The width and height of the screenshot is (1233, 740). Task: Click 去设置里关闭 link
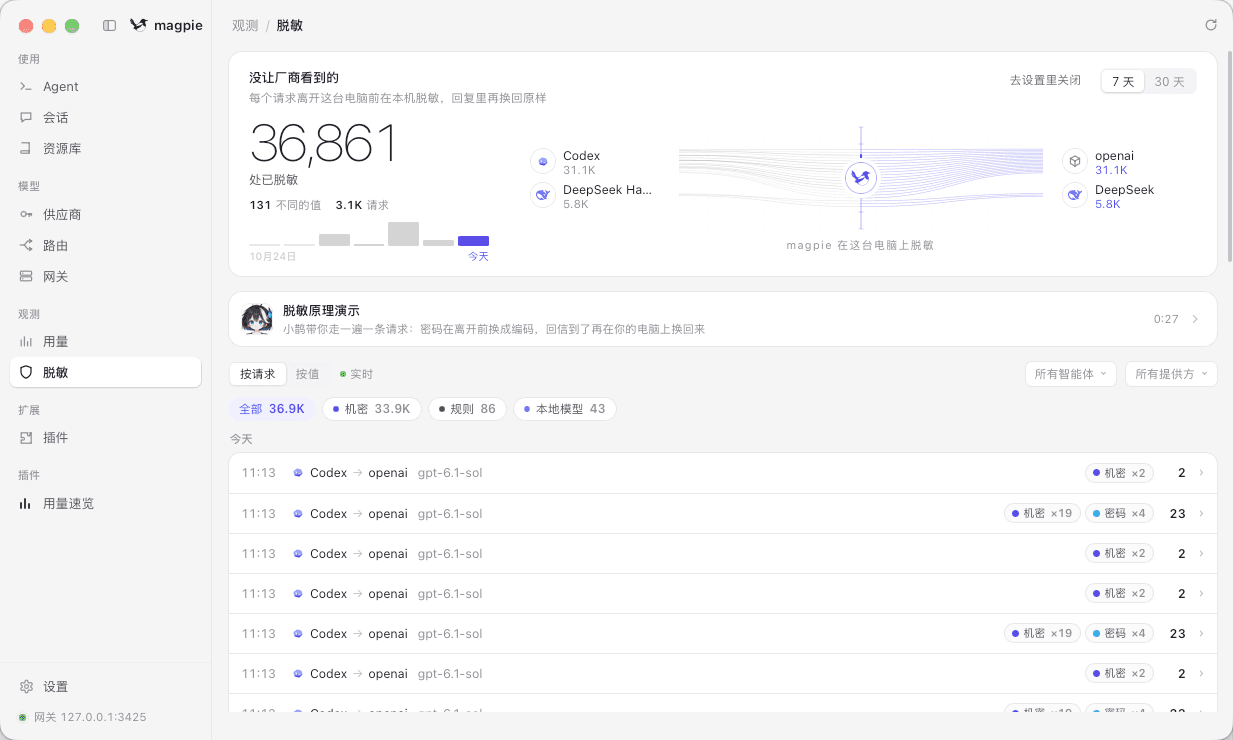1045,81
